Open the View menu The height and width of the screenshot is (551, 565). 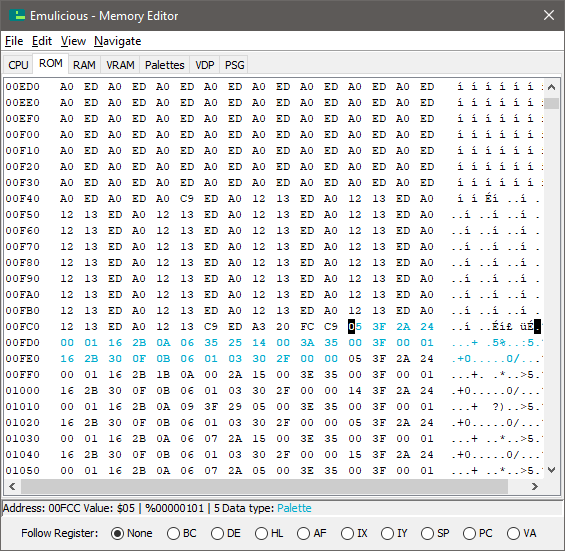(x=73, y=41)
